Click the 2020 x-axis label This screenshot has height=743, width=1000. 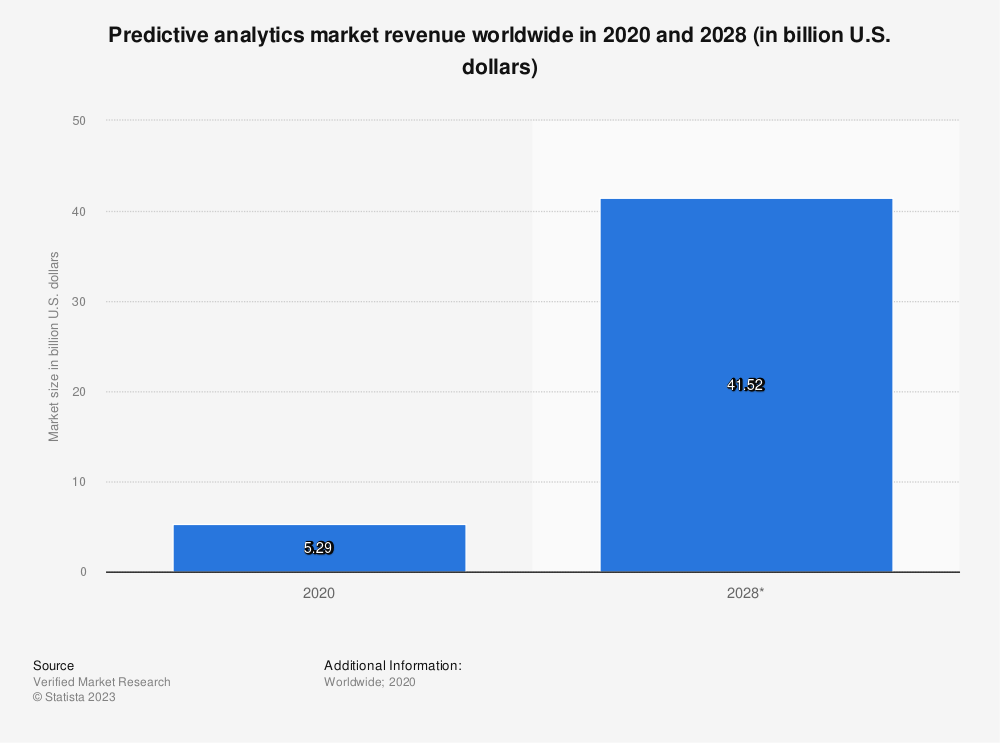[x=318, y=593]
